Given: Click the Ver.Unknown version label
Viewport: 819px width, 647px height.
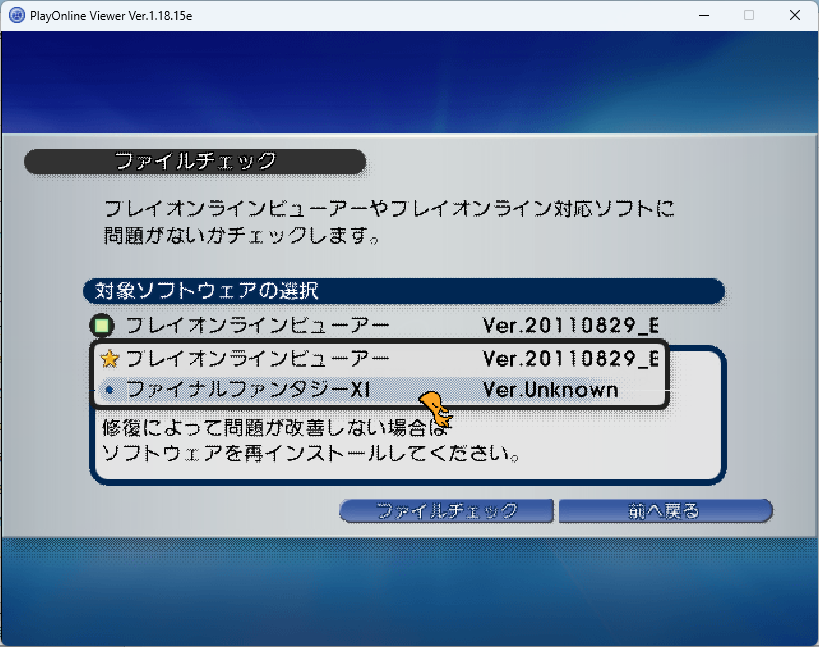Looking at the screenshot, I should pyautogui.click(x=550, y=390).
